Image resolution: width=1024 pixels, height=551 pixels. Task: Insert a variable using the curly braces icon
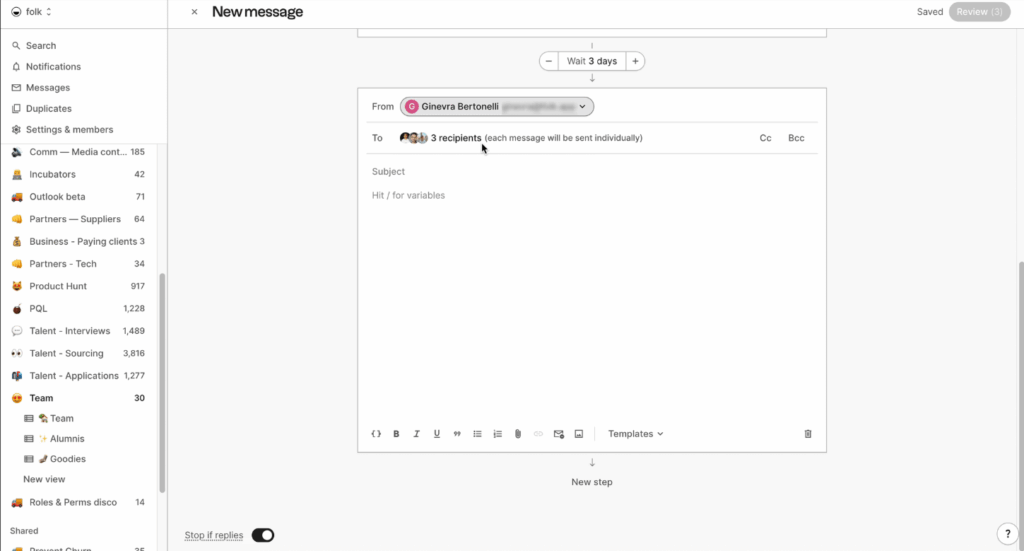pos(376,434)
